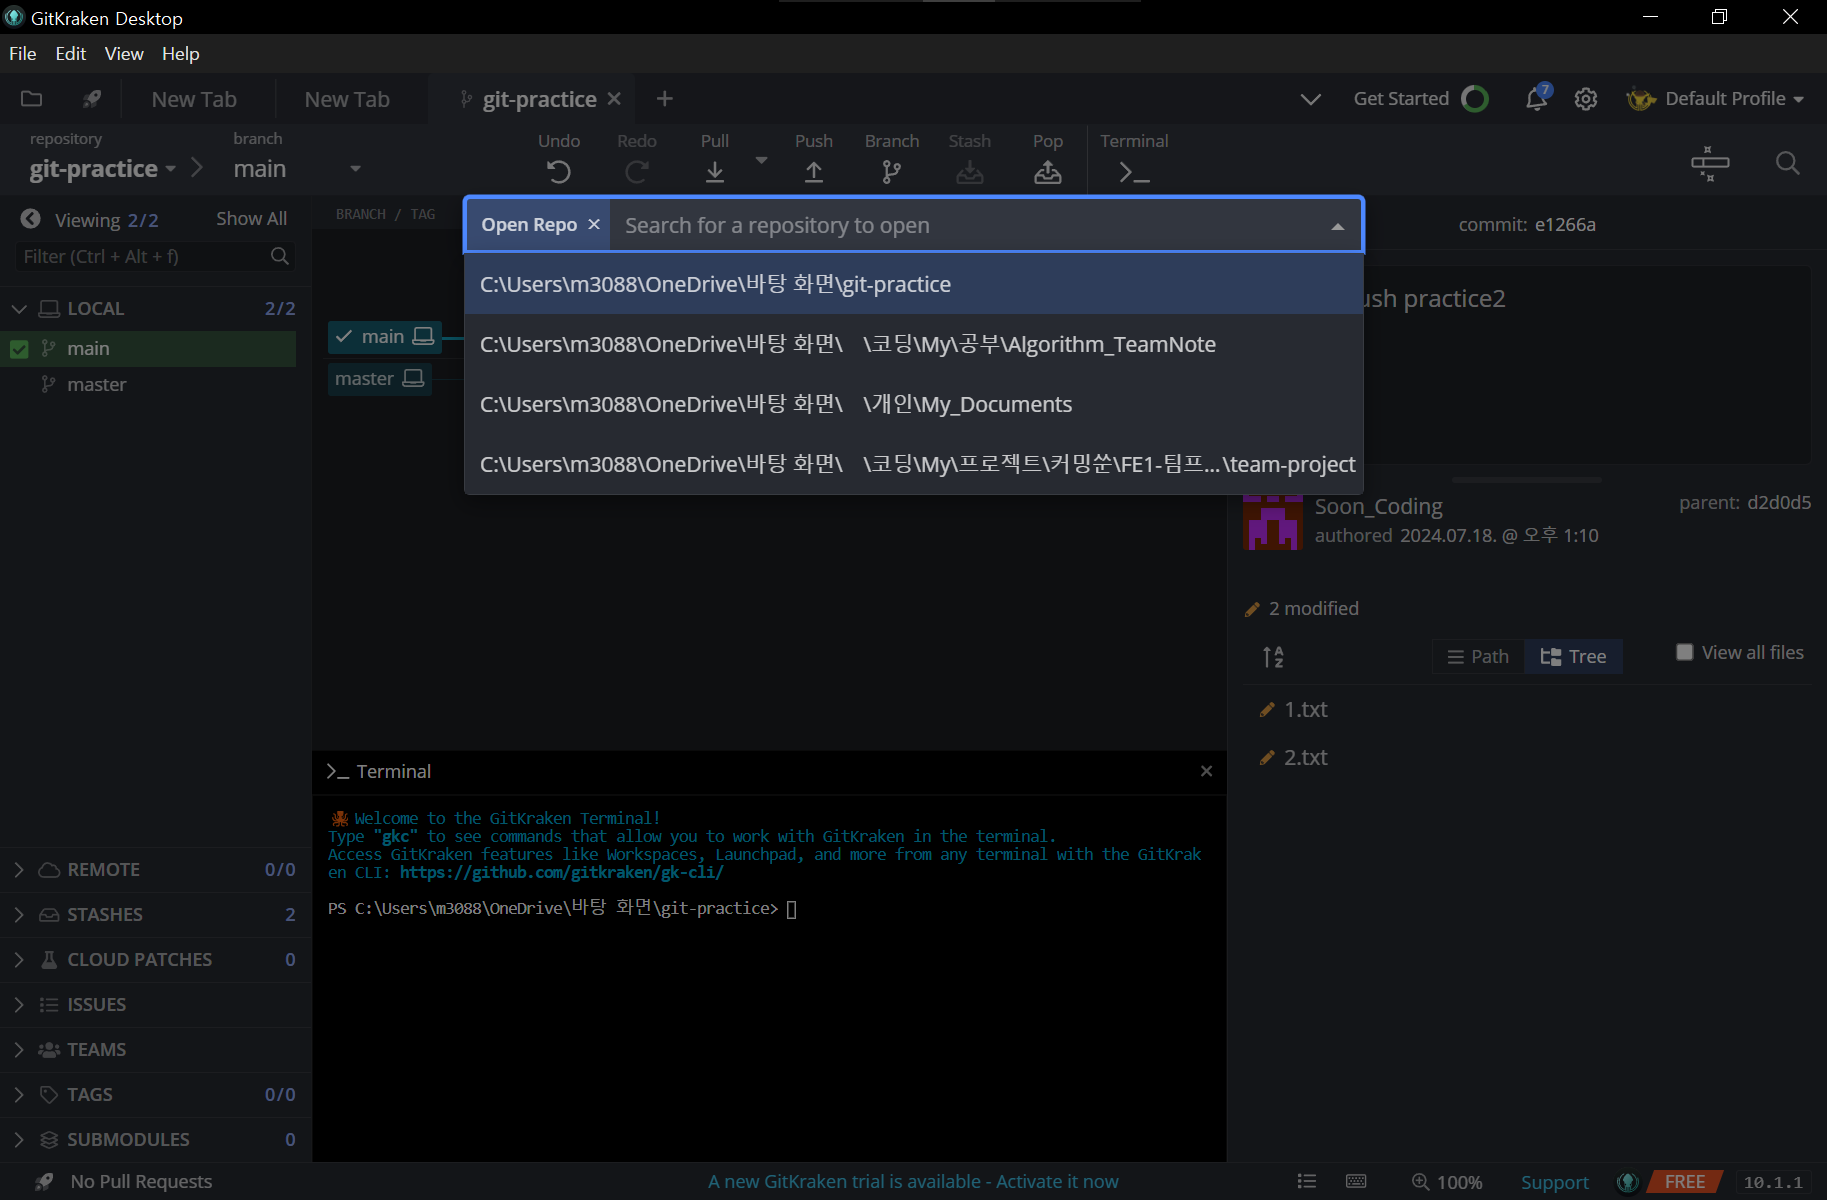Image resolution: width=1827 pixels, height=1200 pixels.
Task: Open the Terminal toolbar icon
Action: click(x=1134, y=172)
